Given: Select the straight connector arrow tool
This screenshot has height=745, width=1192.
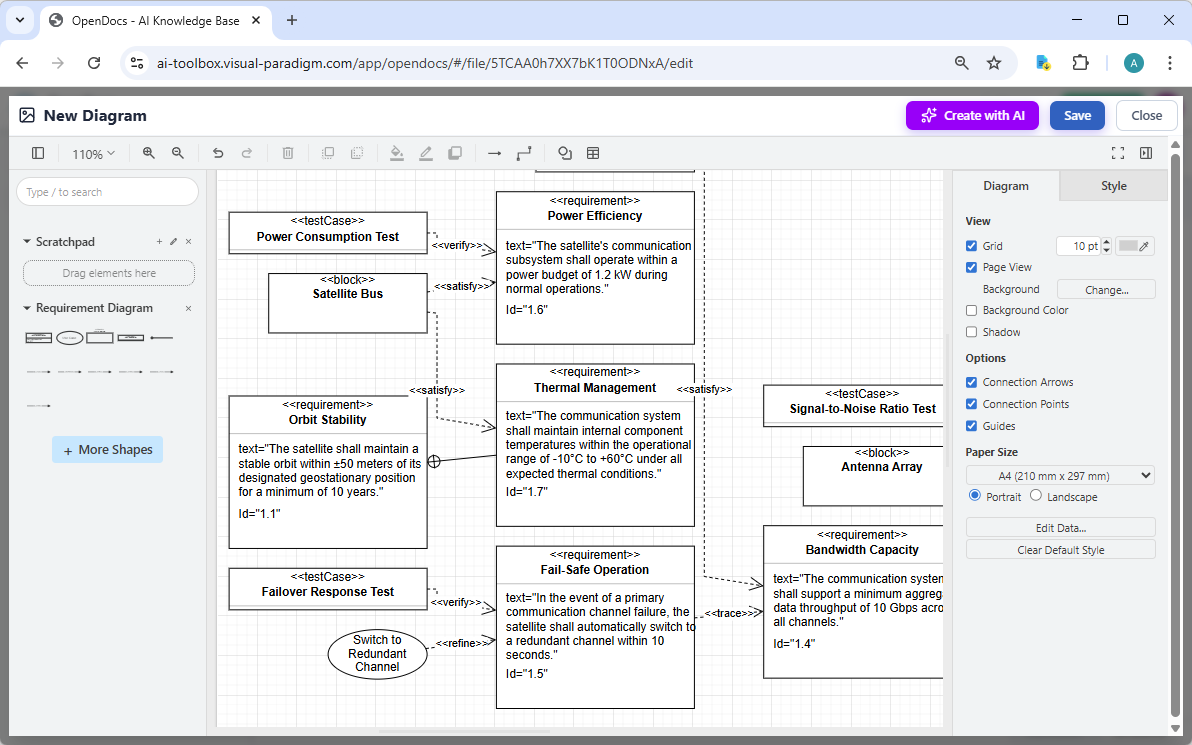Looking at the screenshot, I should coord(494,153).
